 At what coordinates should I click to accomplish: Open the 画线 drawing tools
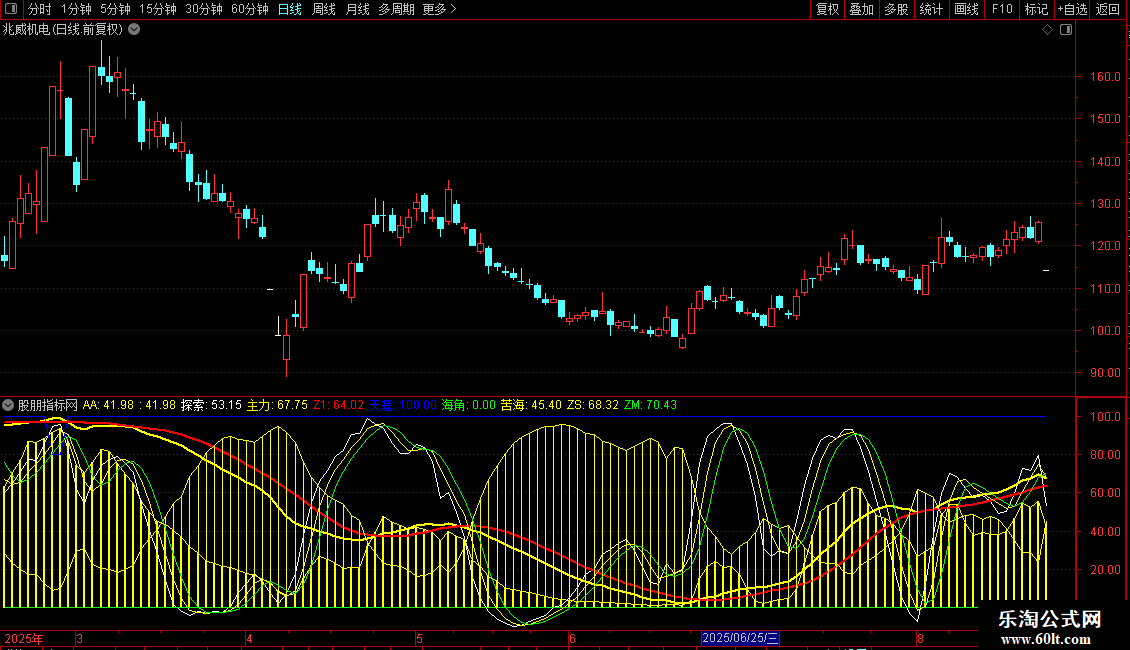point(966,9)
